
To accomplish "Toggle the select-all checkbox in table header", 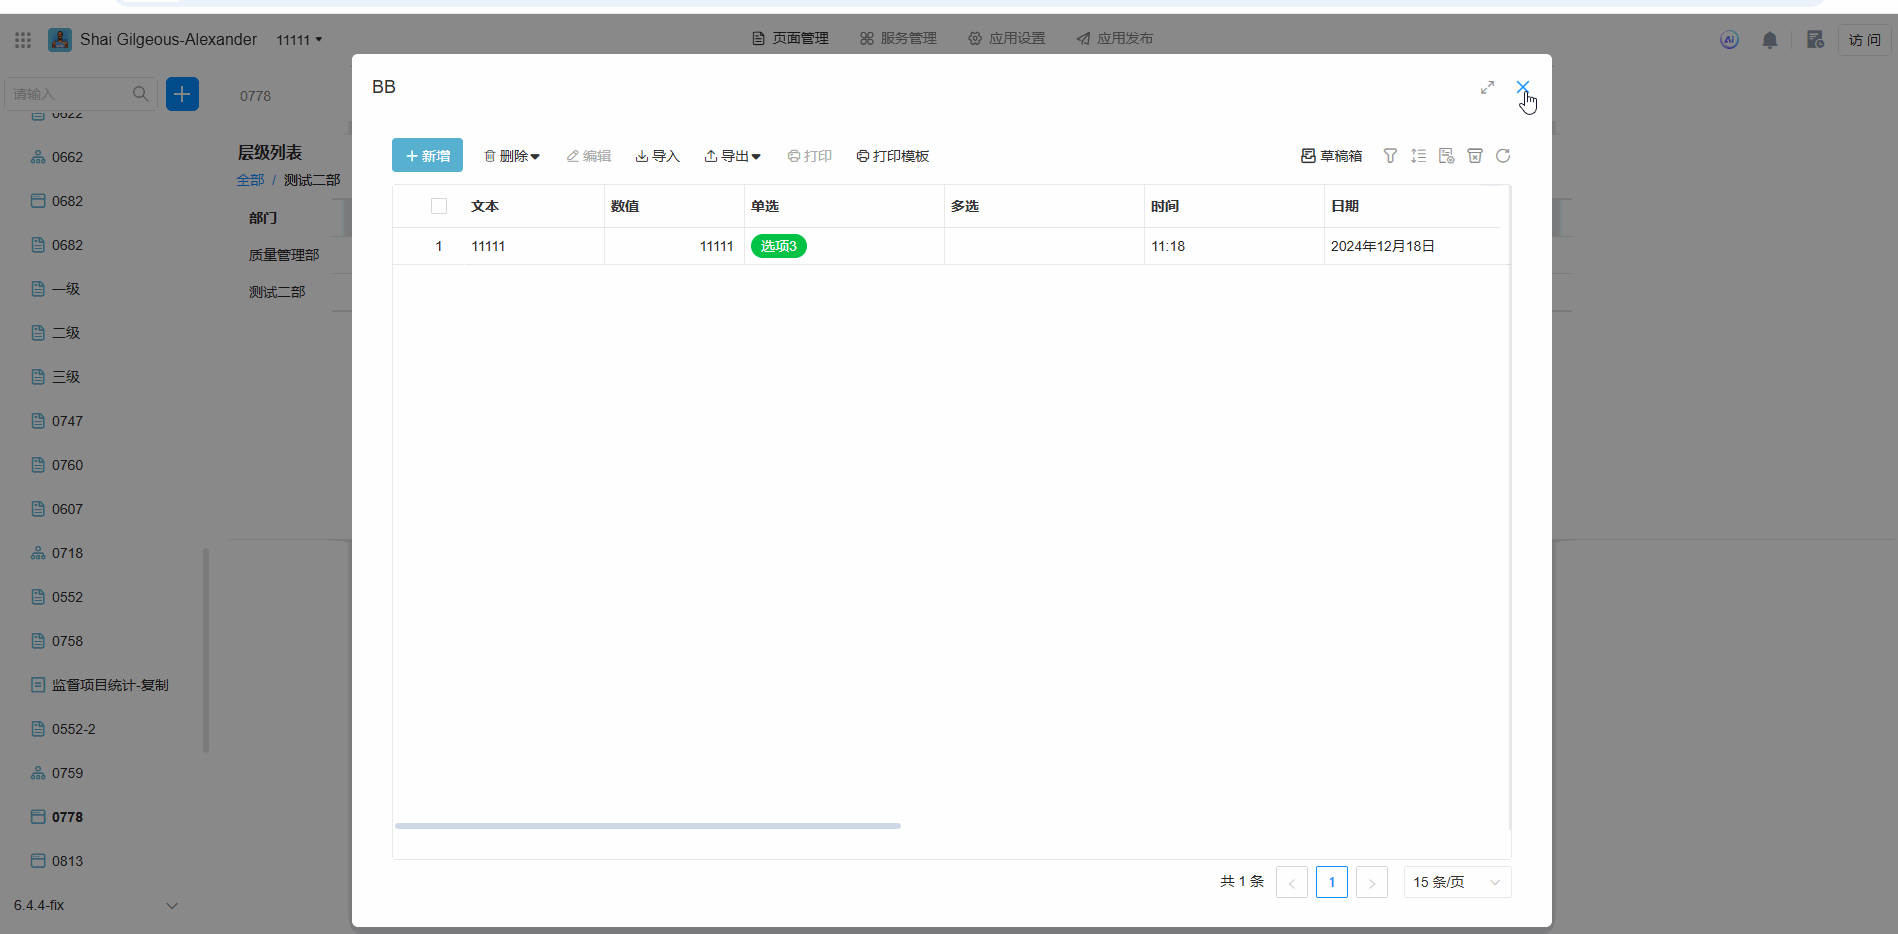I will click(x=439, y=206).
